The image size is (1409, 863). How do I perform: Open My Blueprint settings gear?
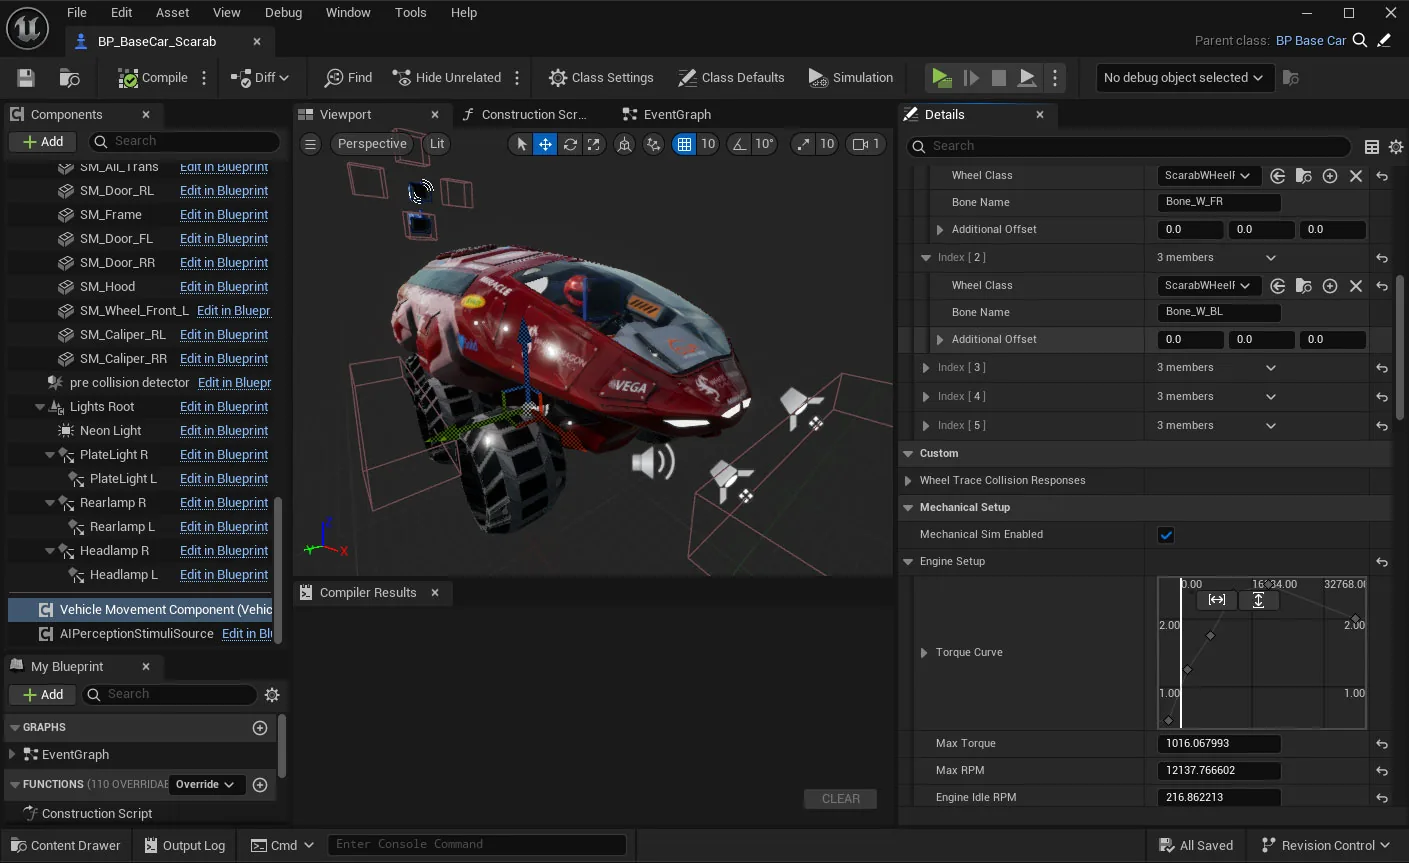pos(272,694)
